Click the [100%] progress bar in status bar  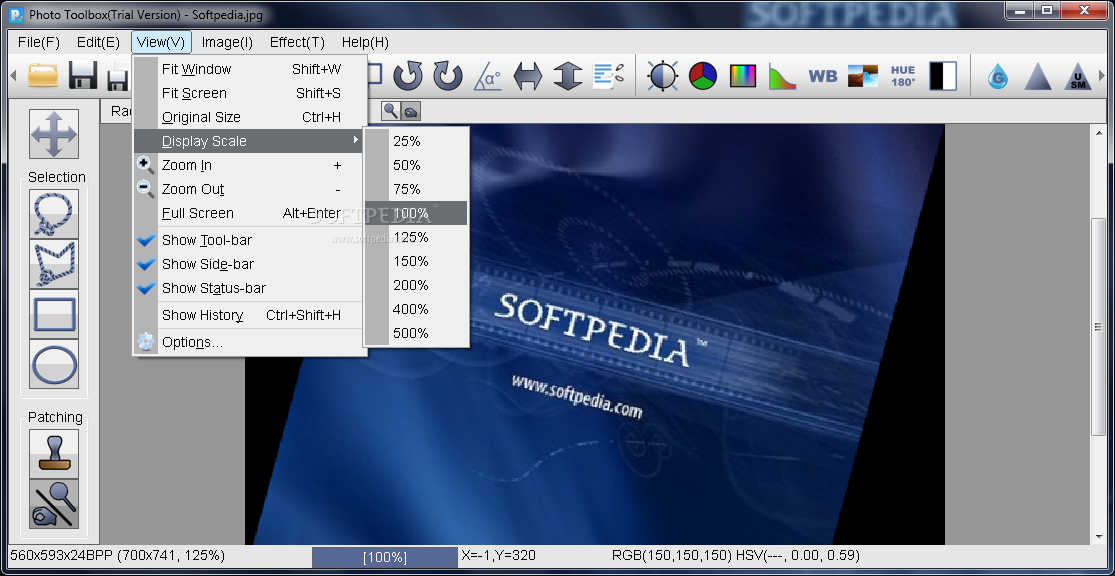[385, 557]
